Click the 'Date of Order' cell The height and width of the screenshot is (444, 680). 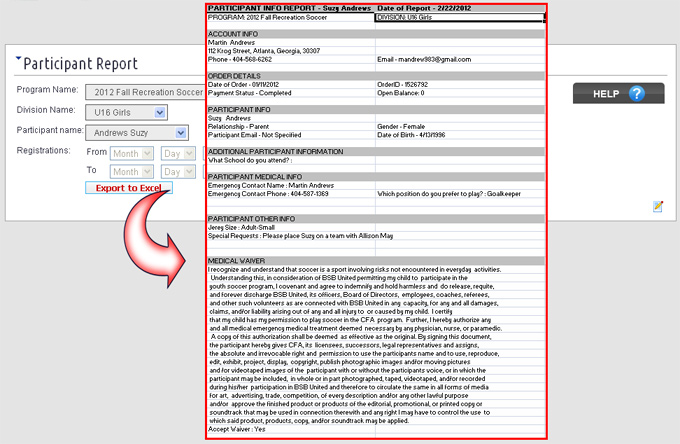(x=291, y=85)
